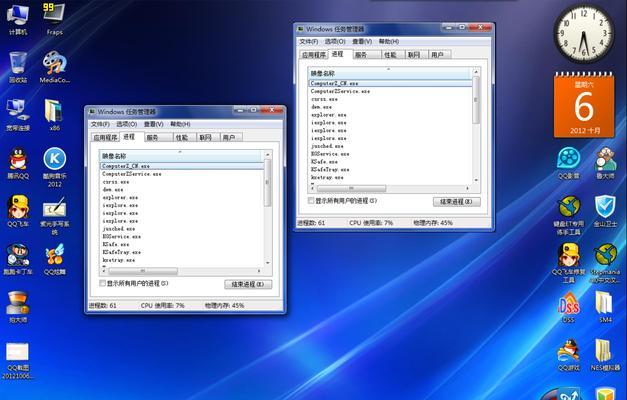Select explorer.exe in left Task Manager
Screen dimensions: 627x400
182,198
